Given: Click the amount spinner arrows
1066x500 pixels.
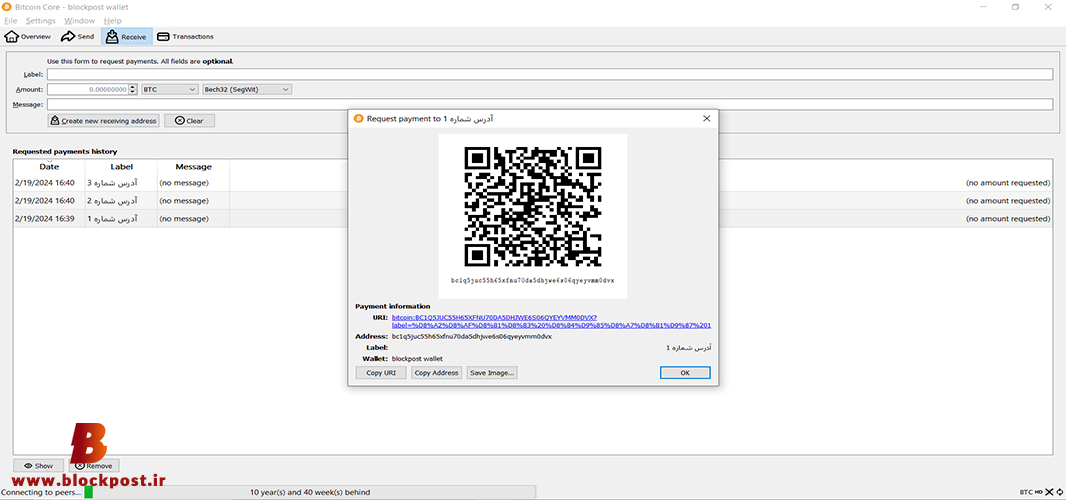Looking at the screenshot, I should click(x=133, y=89).
